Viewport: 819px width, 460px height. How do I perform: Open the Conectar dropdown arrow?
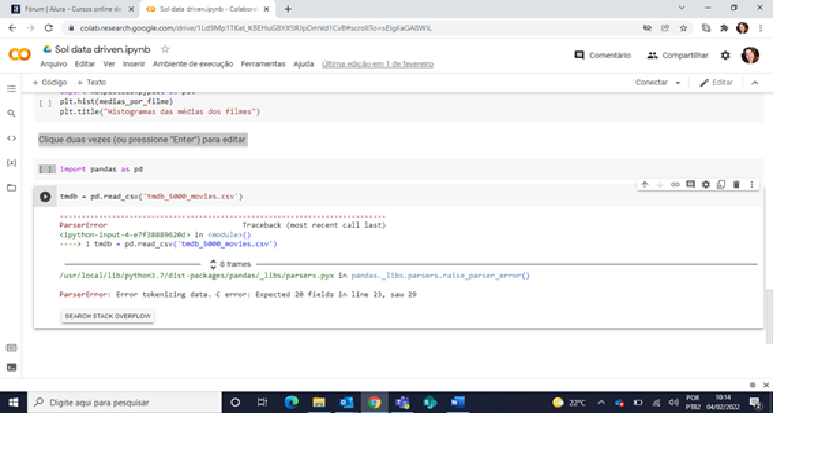pyautogui.click(x=678, y=82)
